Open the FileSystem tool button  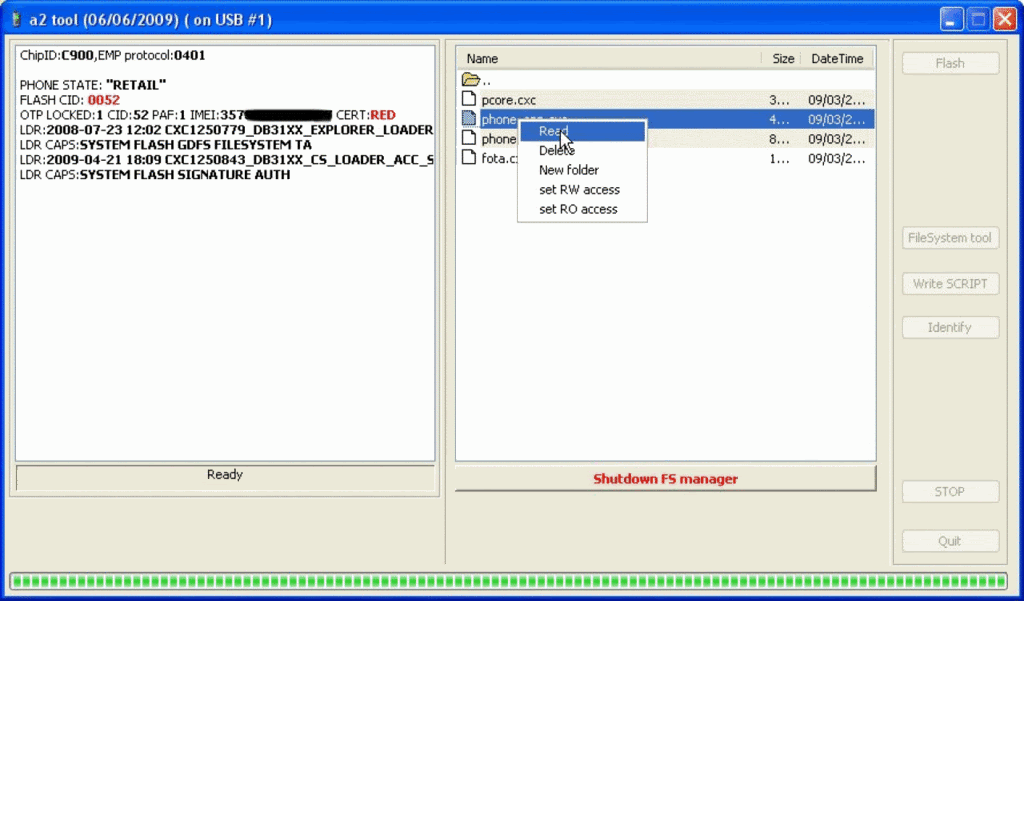pyautogui.click(x=950, y=238)
